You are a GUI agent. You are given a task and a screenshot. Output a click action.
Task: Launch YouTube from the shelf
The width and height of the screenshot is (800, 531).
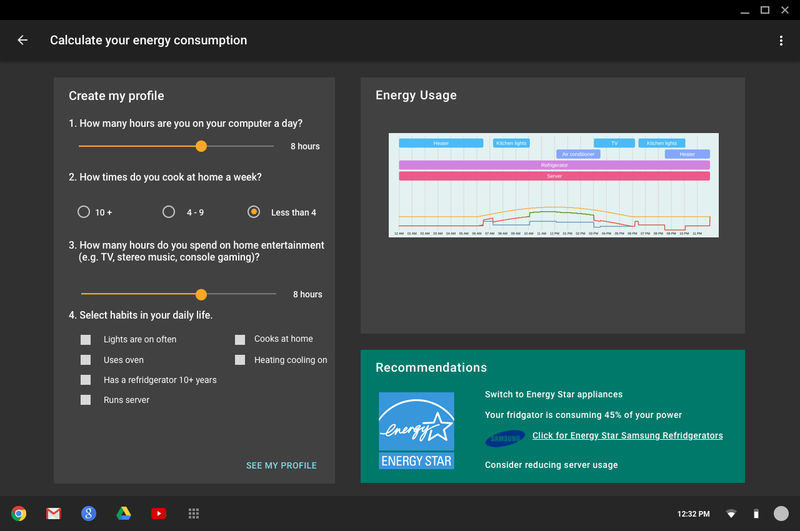[x=158, y=513]
